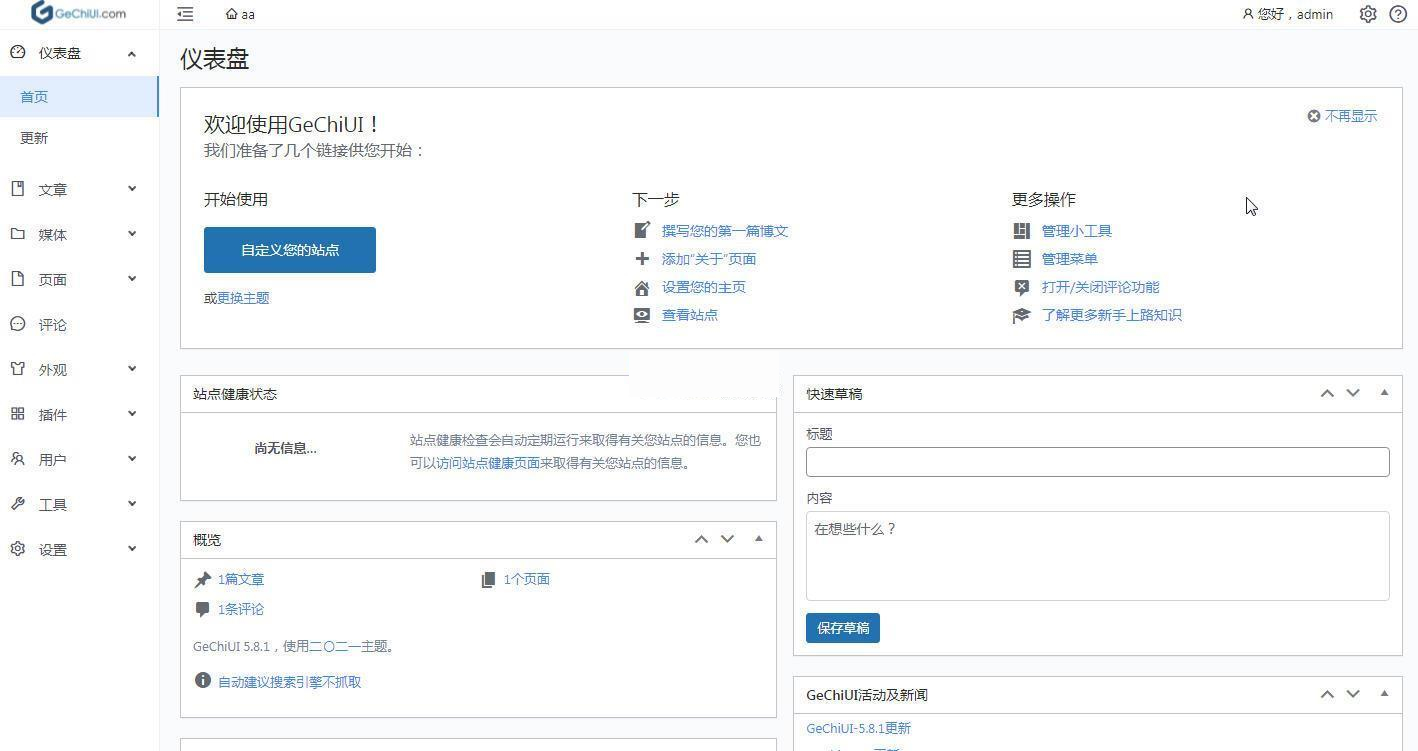Expand the 文章 menu chevron

[x=132, y=189]
